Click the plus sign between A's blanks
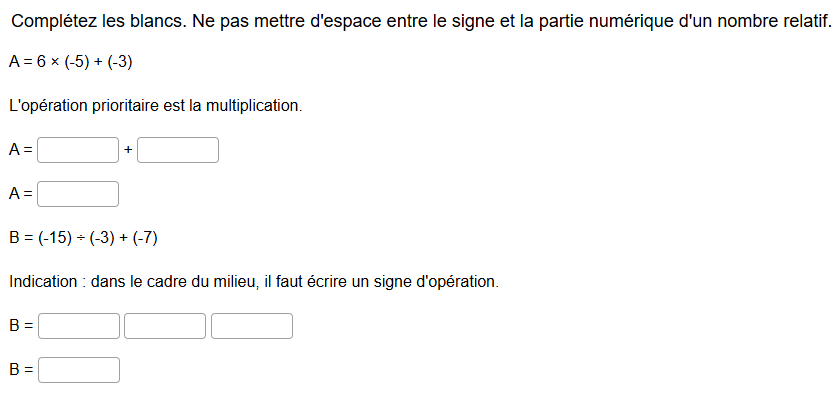This screenshot has width=840, height=401. click(x=128, y=150)
